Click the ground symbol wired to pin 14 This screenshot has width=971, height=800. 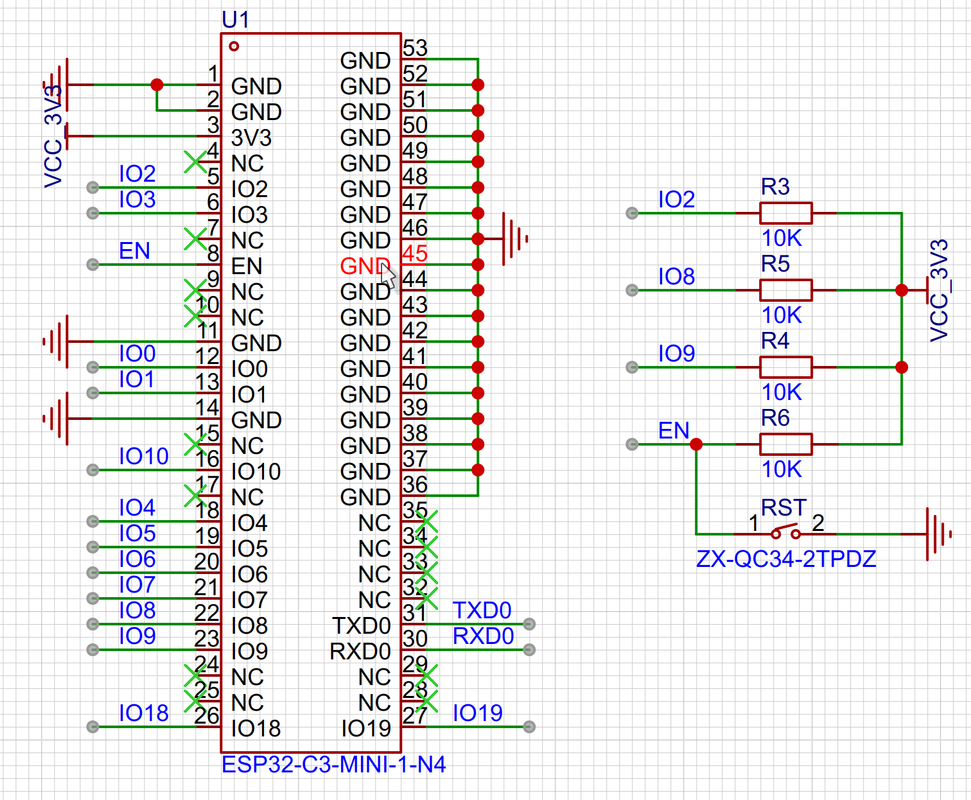point(57,419)
